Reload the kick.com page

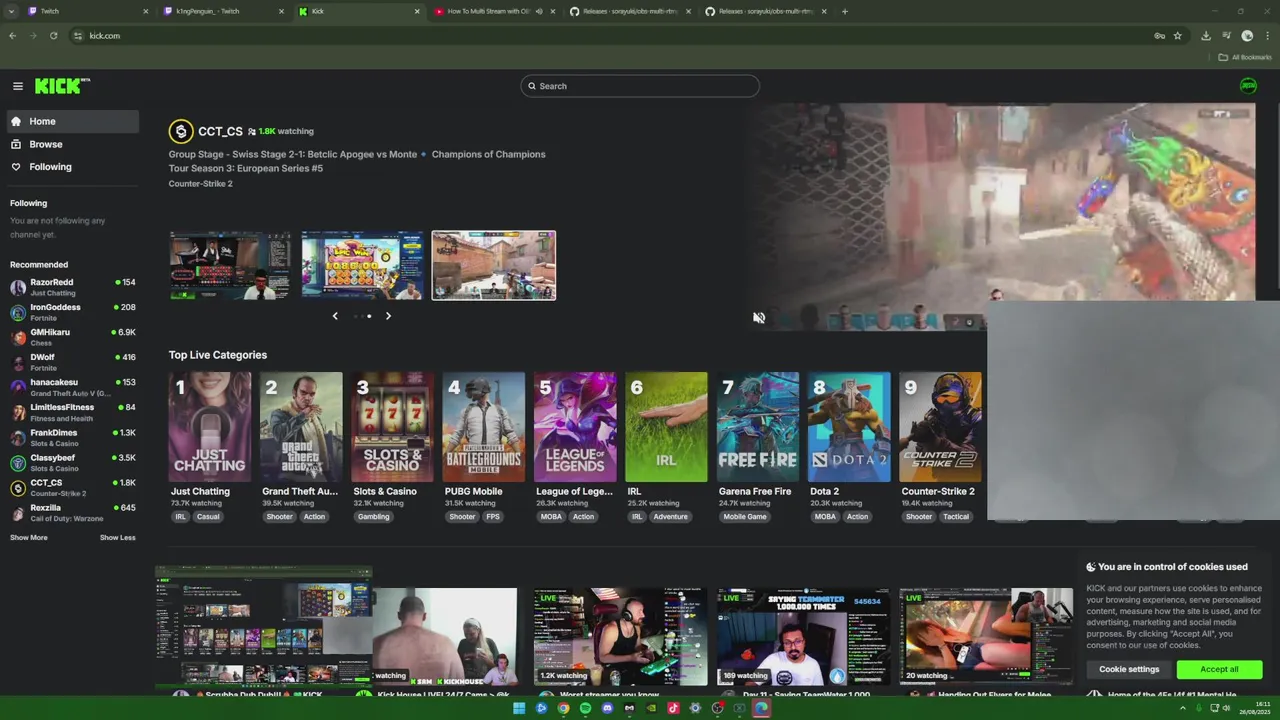pyautogui.click(x=53, y=36)
